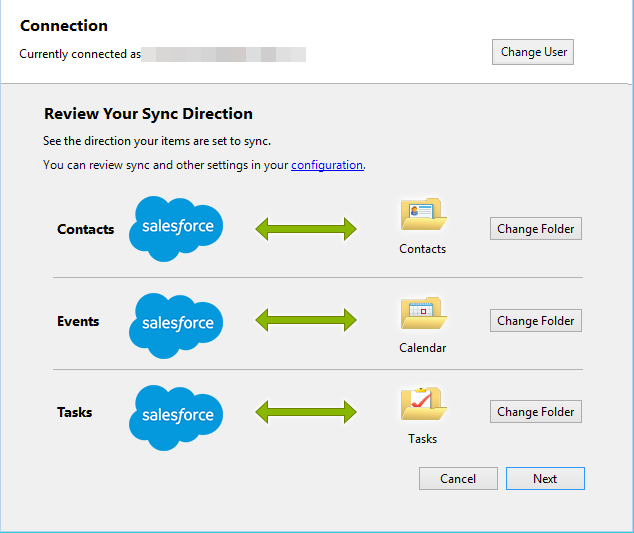Click 'See the direction your items' text

(x=157, y=141)
